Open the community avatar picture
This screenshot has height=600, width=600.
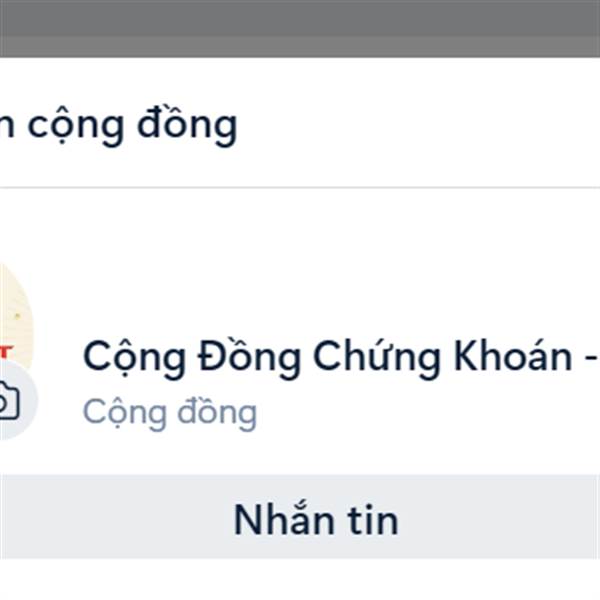15,318
